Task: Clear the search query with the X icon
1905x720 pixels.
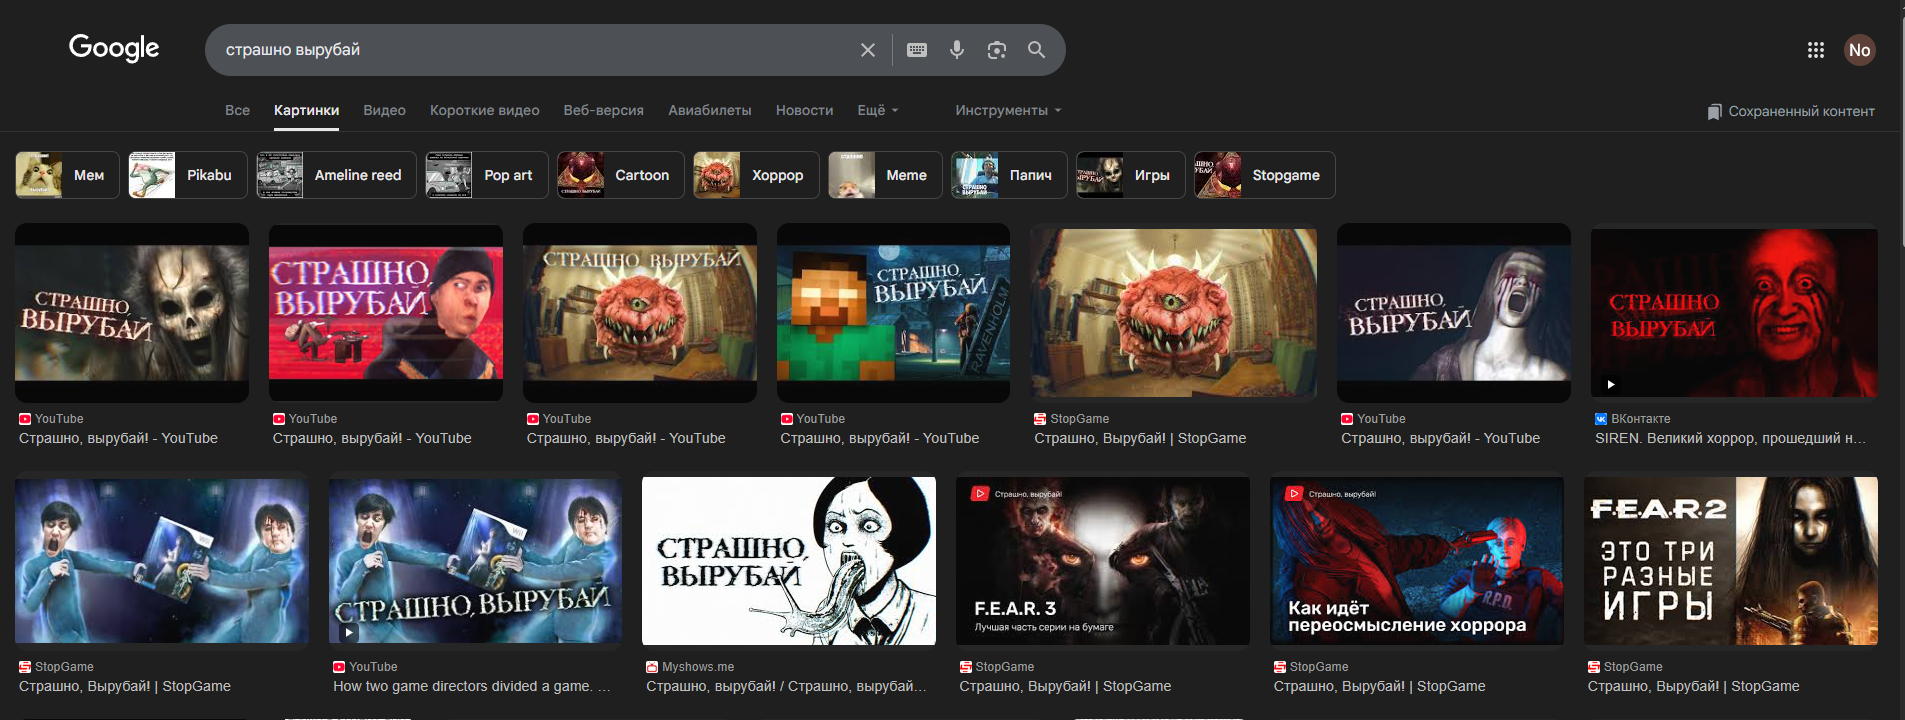Action: pyautogui.click(x=867, y=50)
